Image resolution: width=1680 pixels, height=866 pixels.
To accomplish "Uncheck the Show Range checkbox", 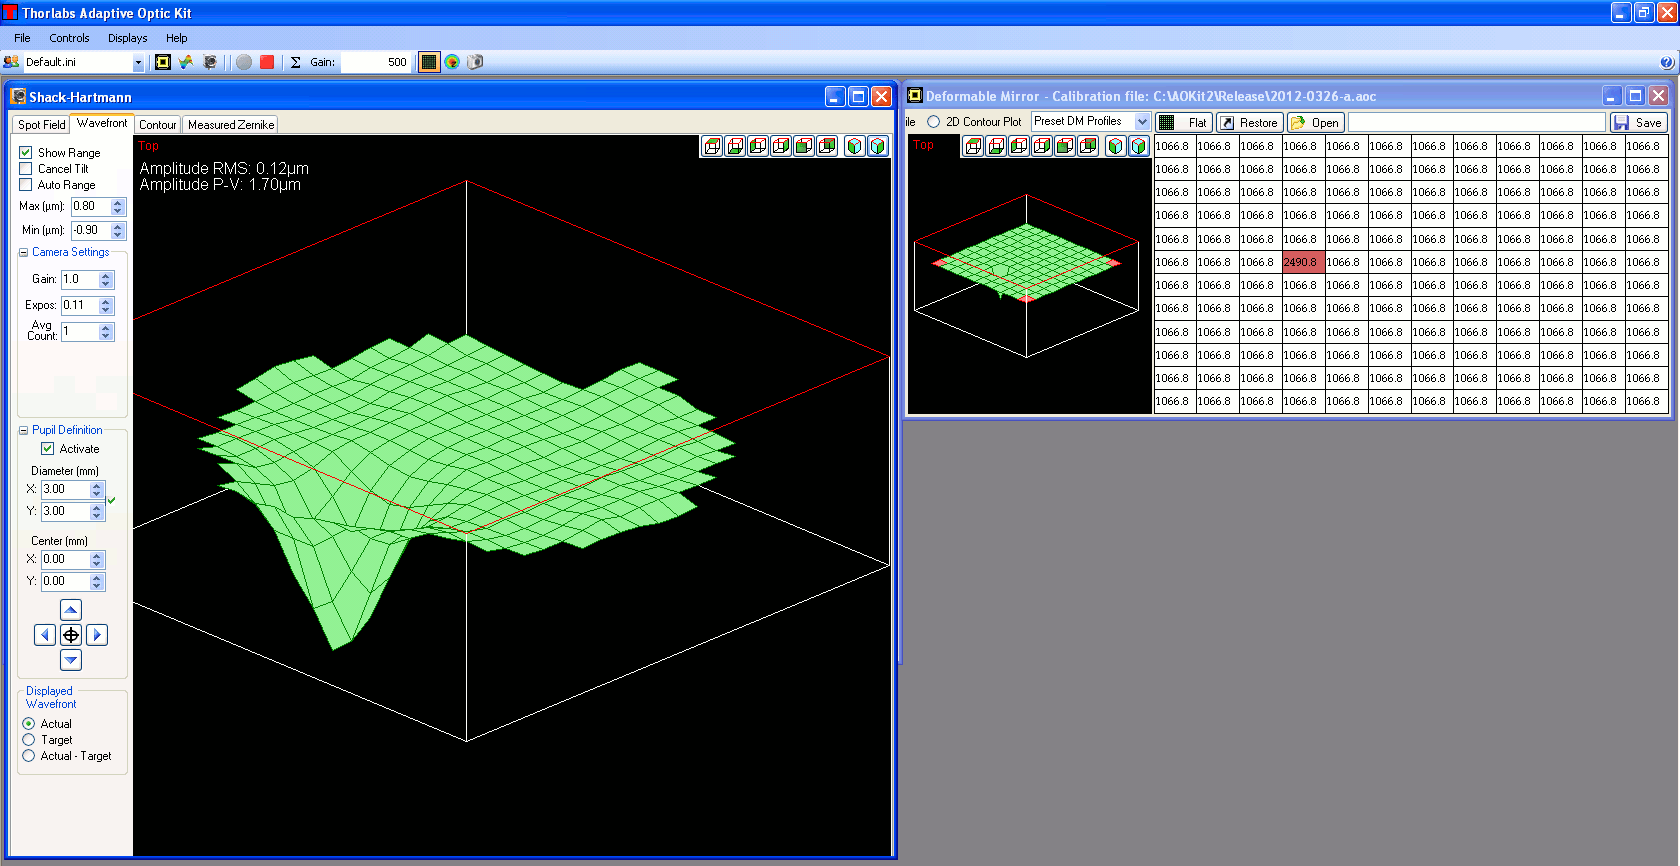I will pyautogui.click(x=26, y=153).
